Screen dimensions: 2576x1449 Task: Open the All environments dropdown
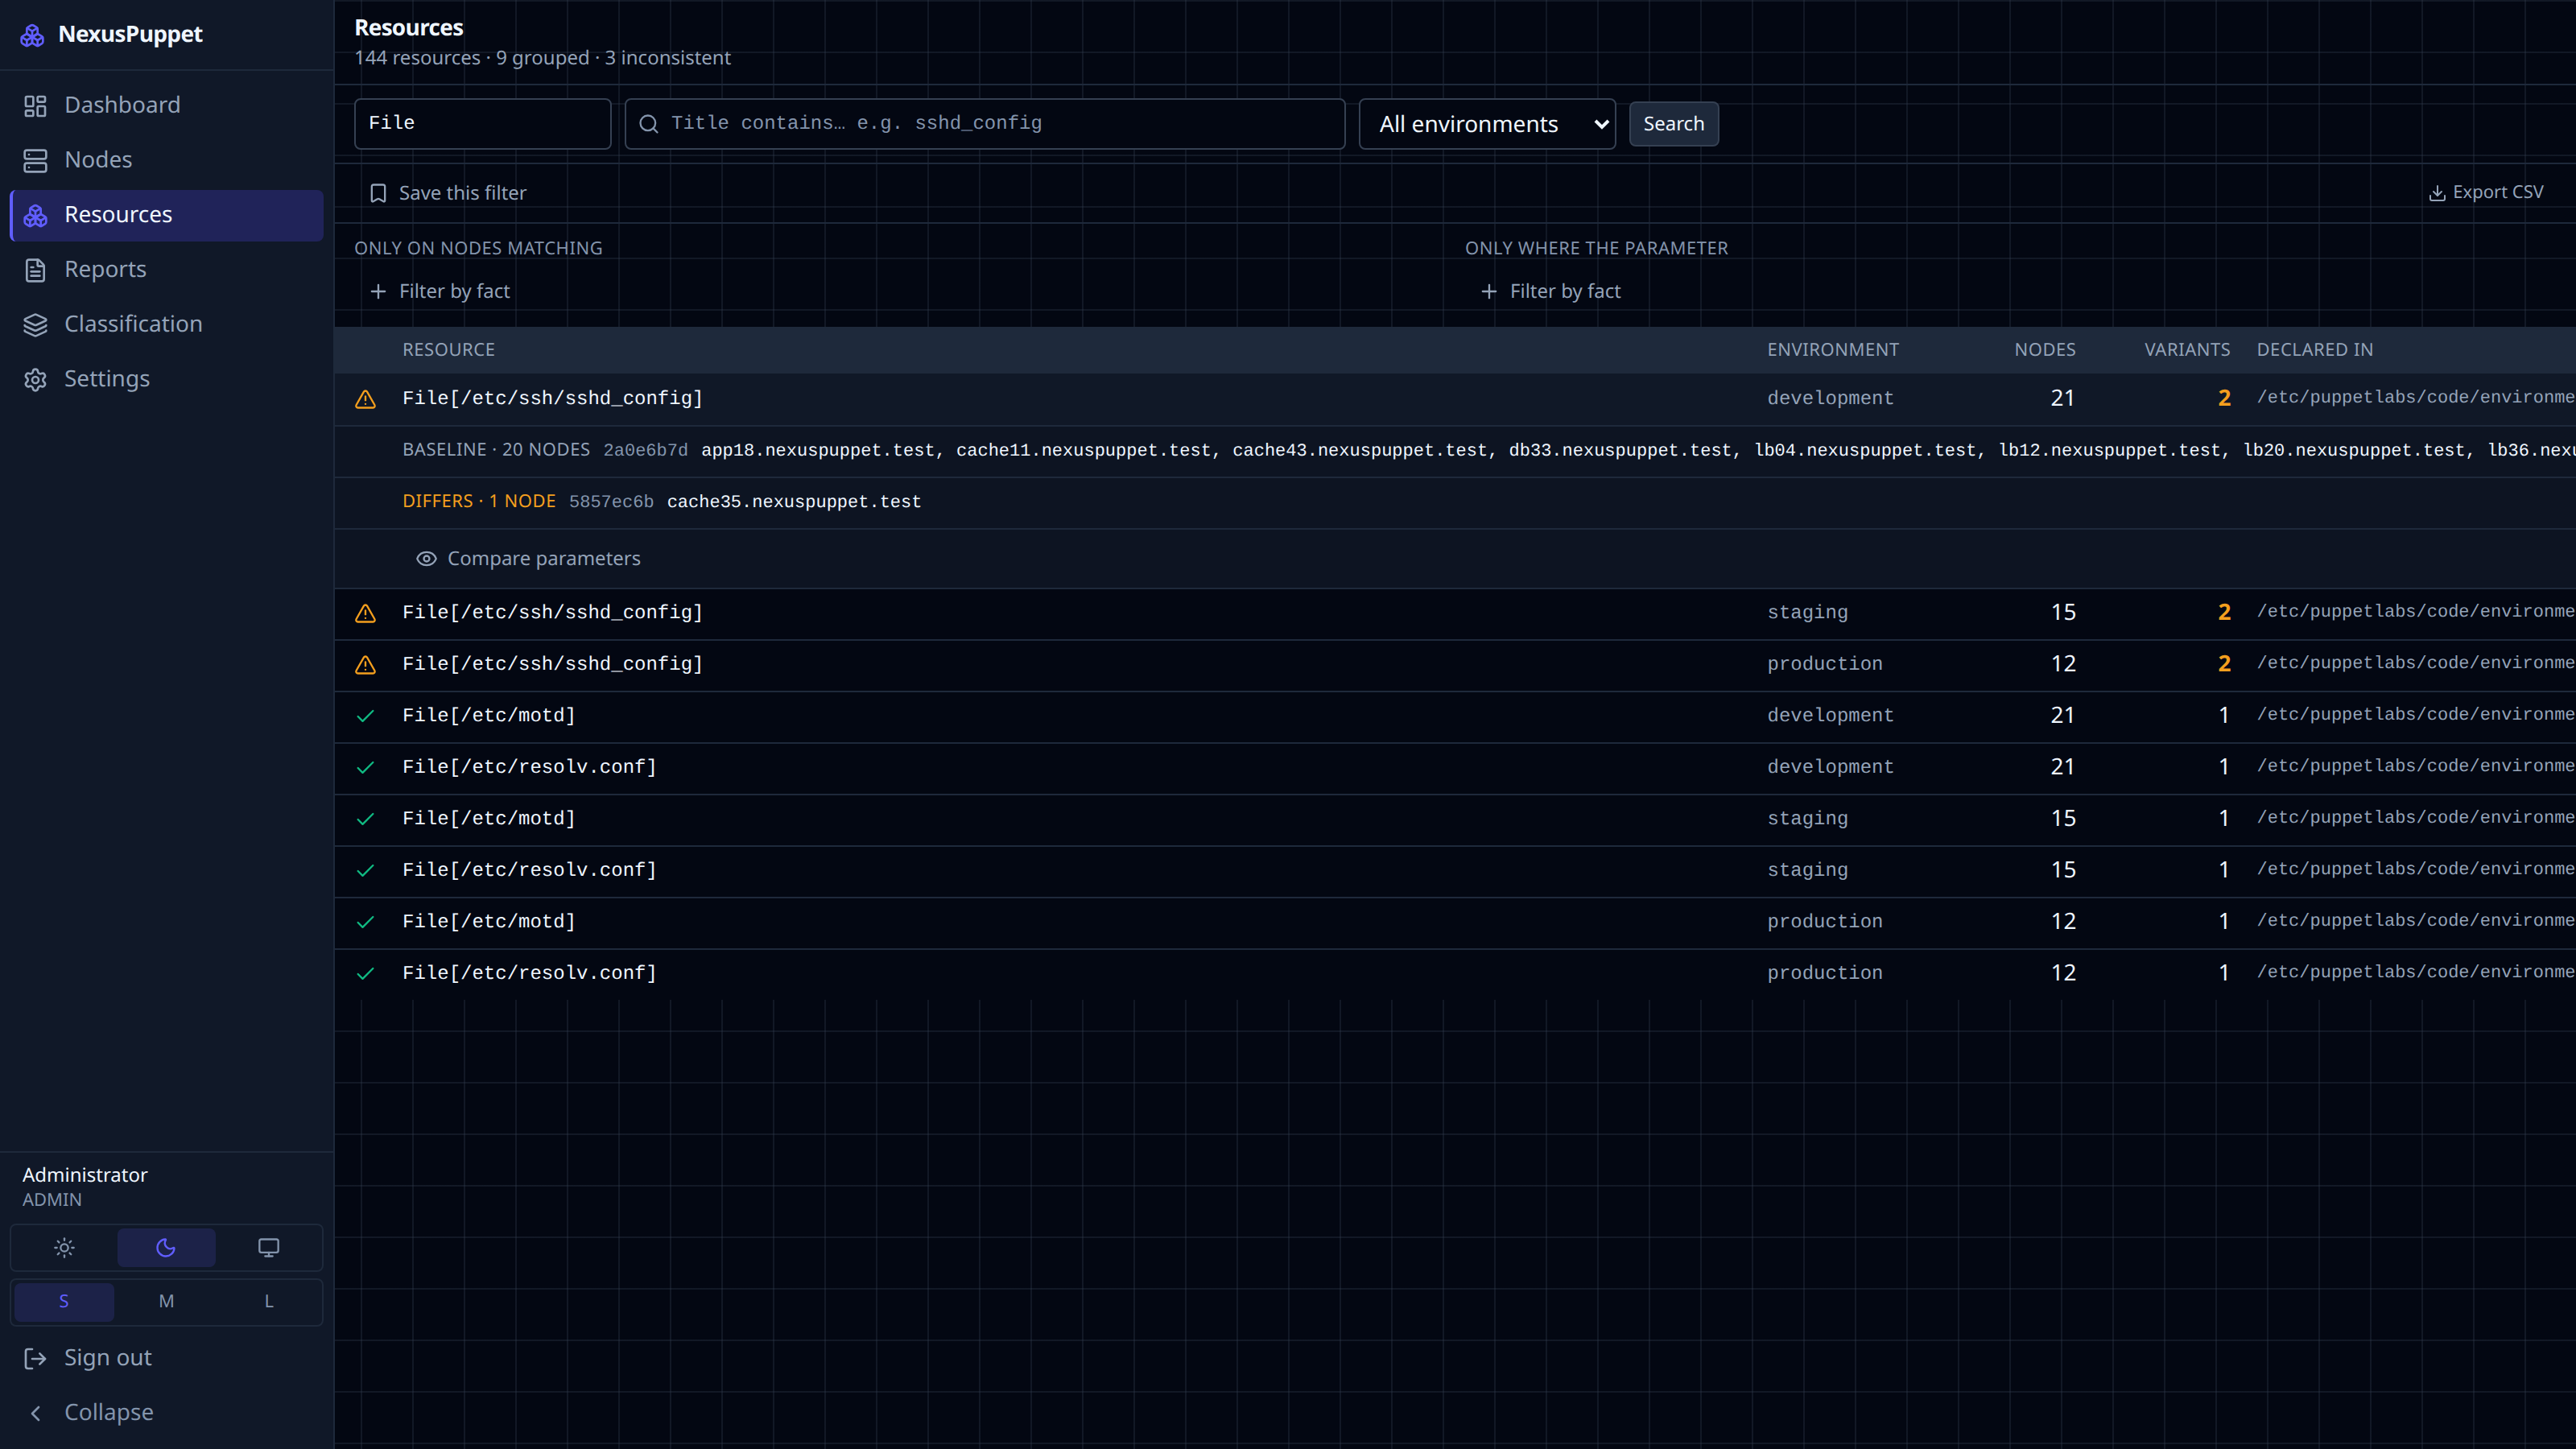pyautogui.click(x=1486, y=124)
